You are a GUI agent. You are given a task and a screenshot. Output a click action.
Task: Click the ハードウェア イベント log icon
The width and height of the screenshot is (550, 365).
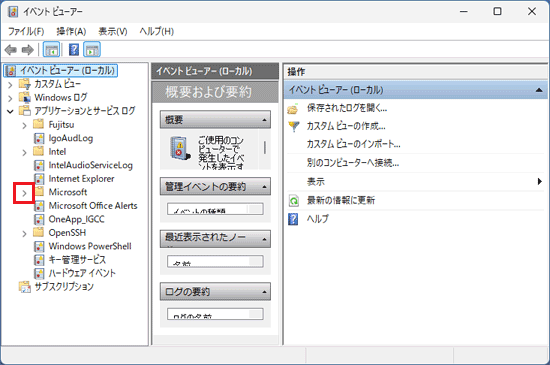click(x=39, y=273)
